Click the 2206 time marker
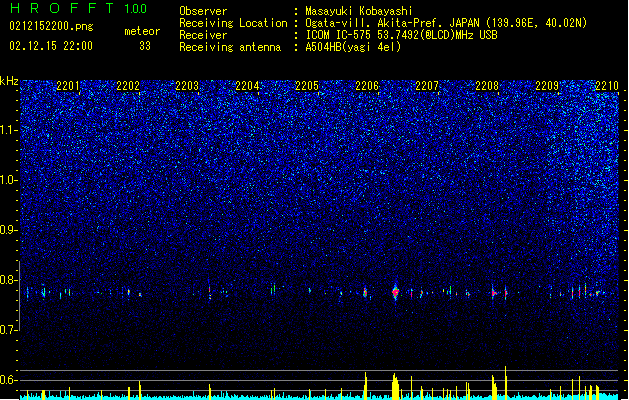Viewport: 629px width, 400px height. tap(367, 86)
